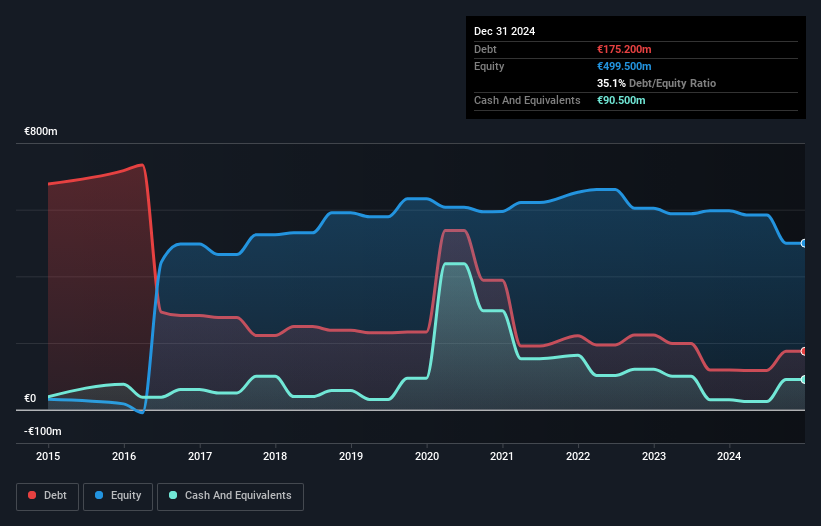Click the 2016 x-axis label
821x526 pixels.
pyautogui.click(x=124, y=456)
